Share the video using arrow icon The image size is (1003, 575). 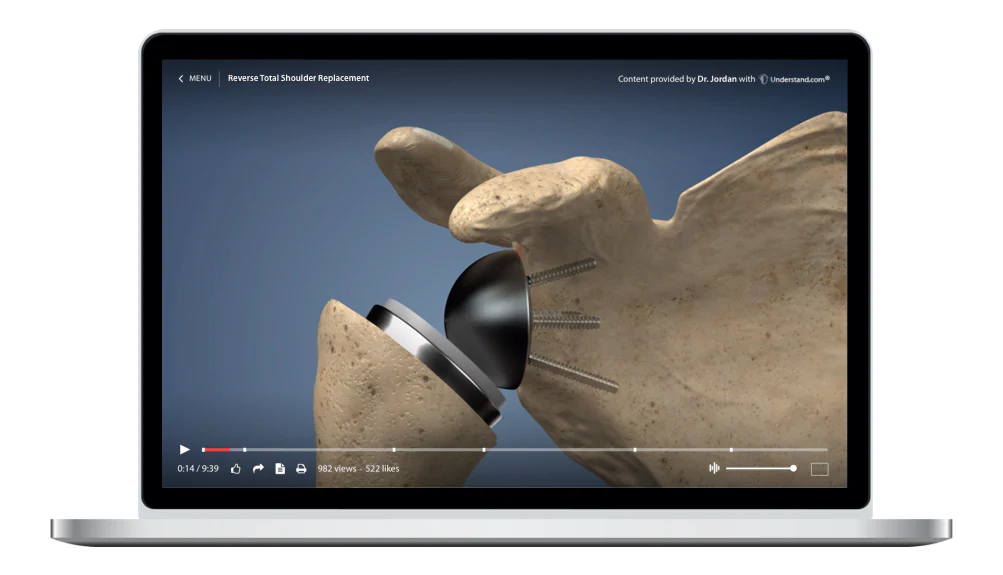point(258,469)
